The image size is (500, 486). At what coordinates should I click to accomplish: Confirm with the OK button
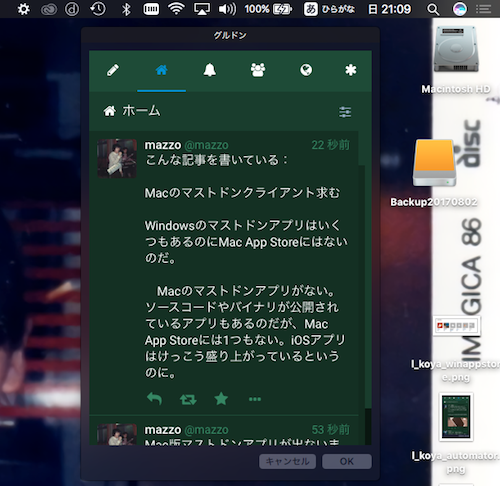347,461
